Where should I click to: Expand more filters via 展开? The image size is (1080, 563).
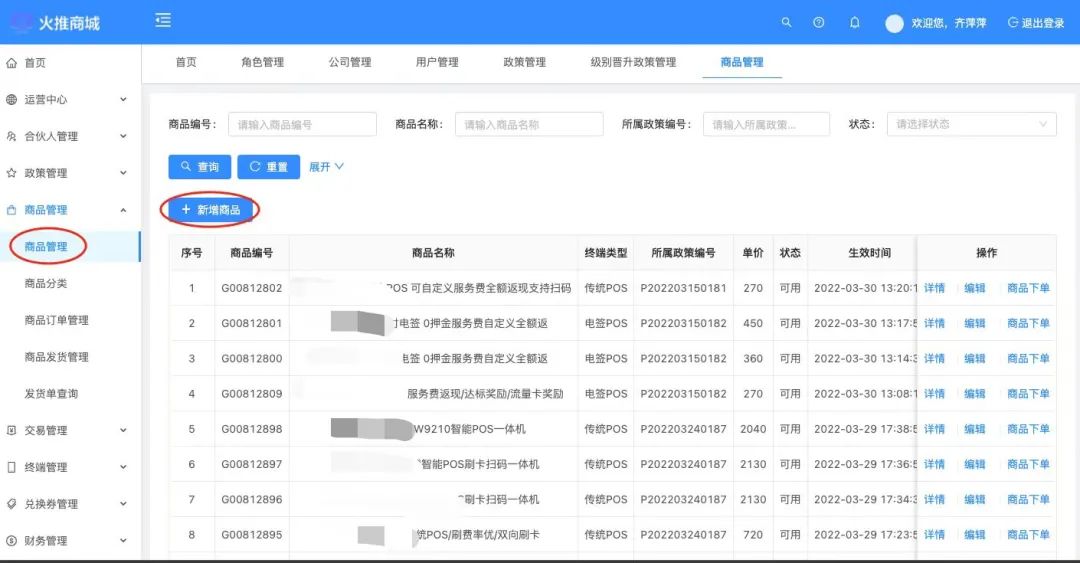pyautogui.click(x=326, y=167)
